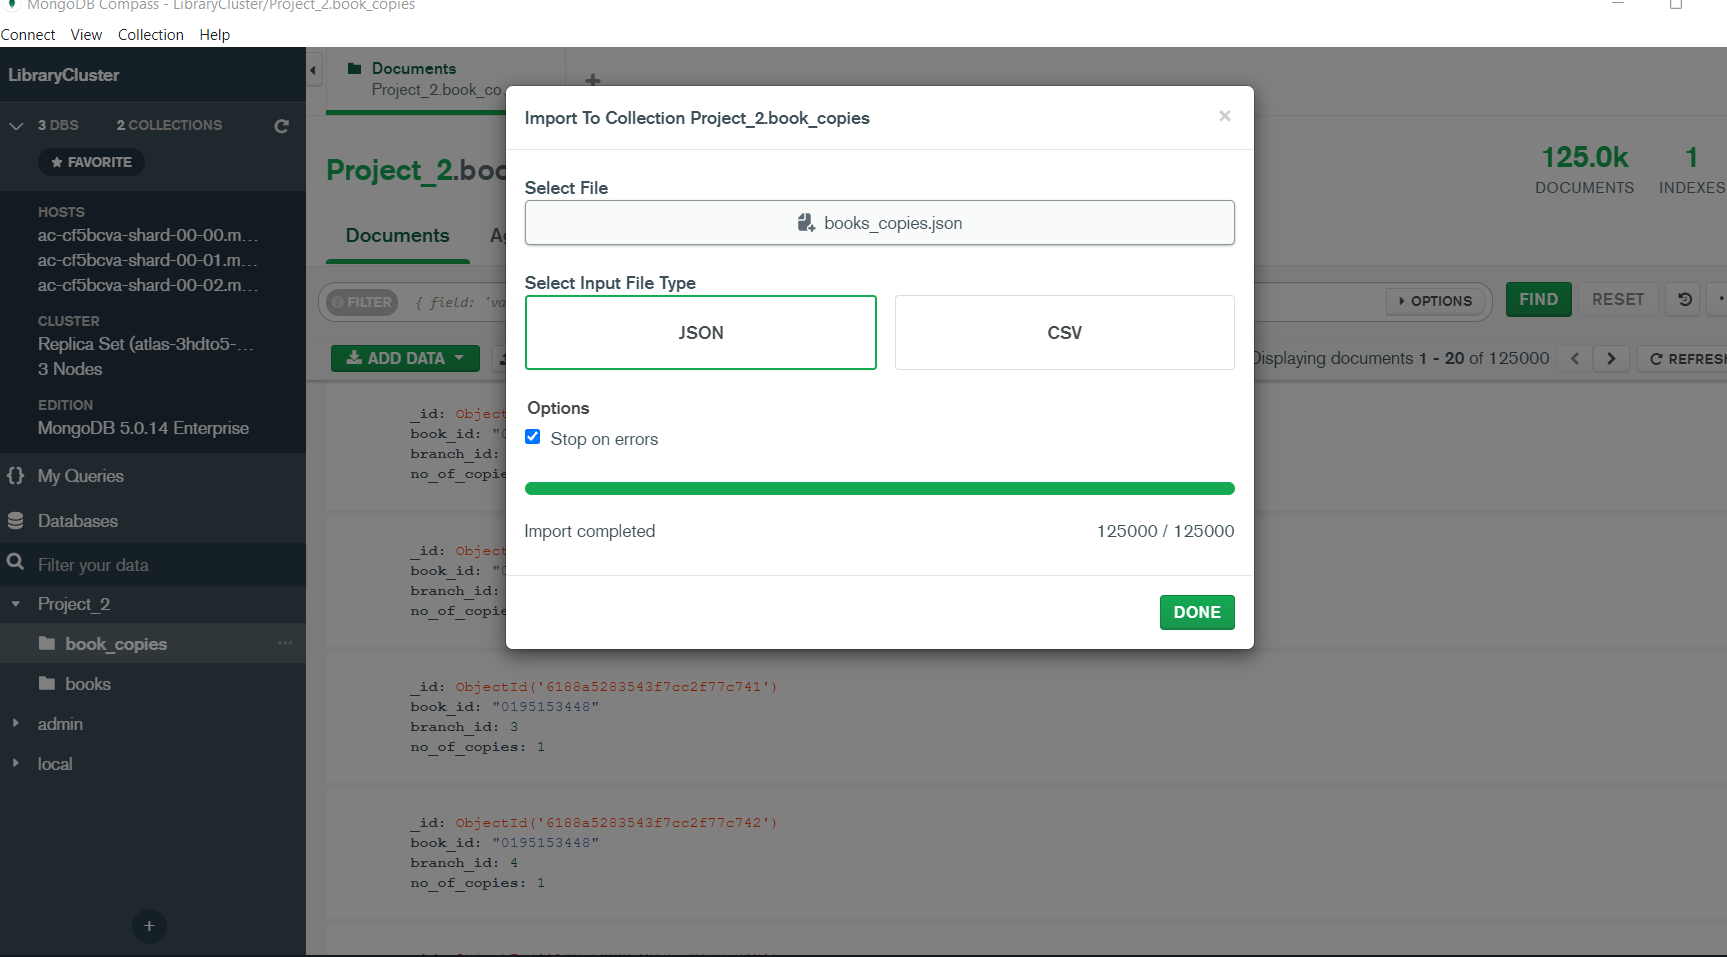The width and height of the screenshot is (1727, 957).
Task: Select JSON input file type
Action: [x=700, y=333]
